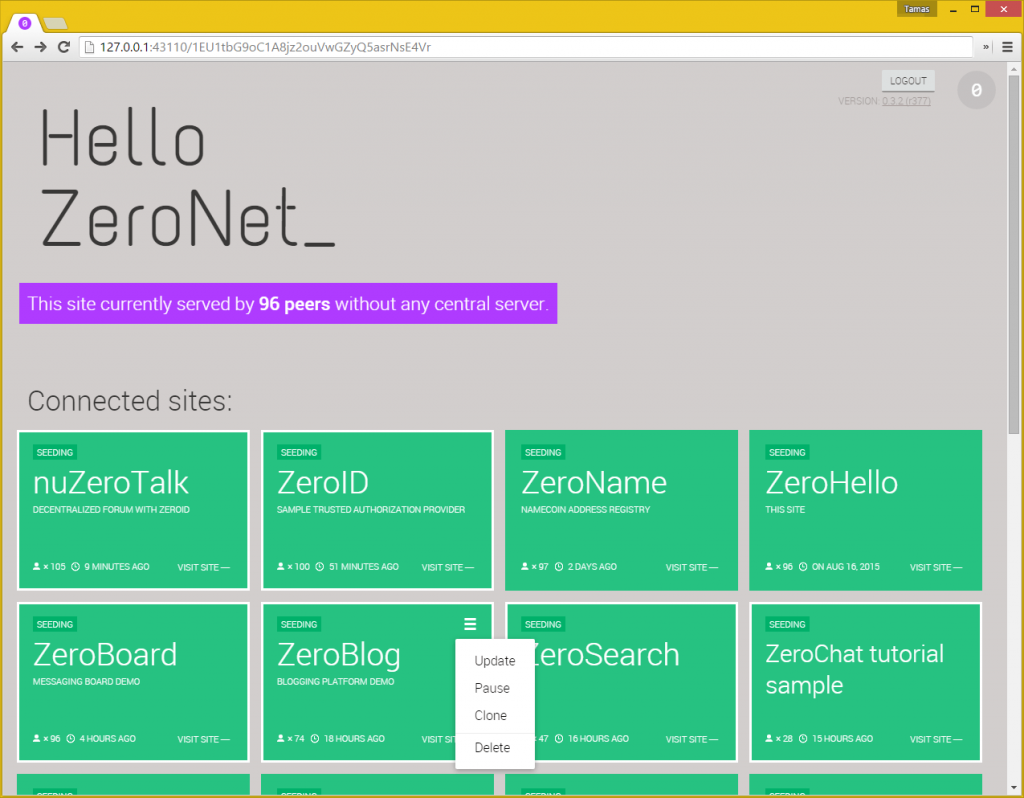Click the round ZeroNet notification circle icon

[976, 90]
